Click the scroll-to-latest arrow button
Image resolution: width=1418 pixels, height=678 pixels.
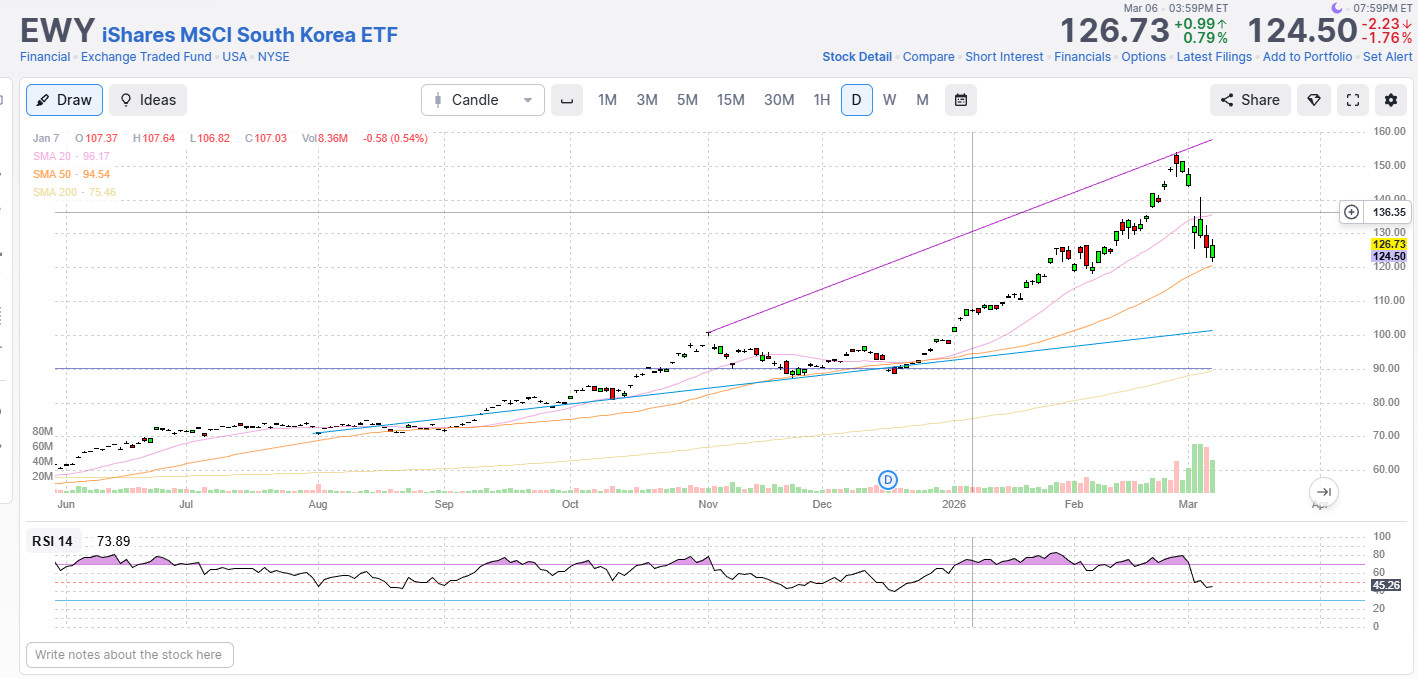(1323, 491)
